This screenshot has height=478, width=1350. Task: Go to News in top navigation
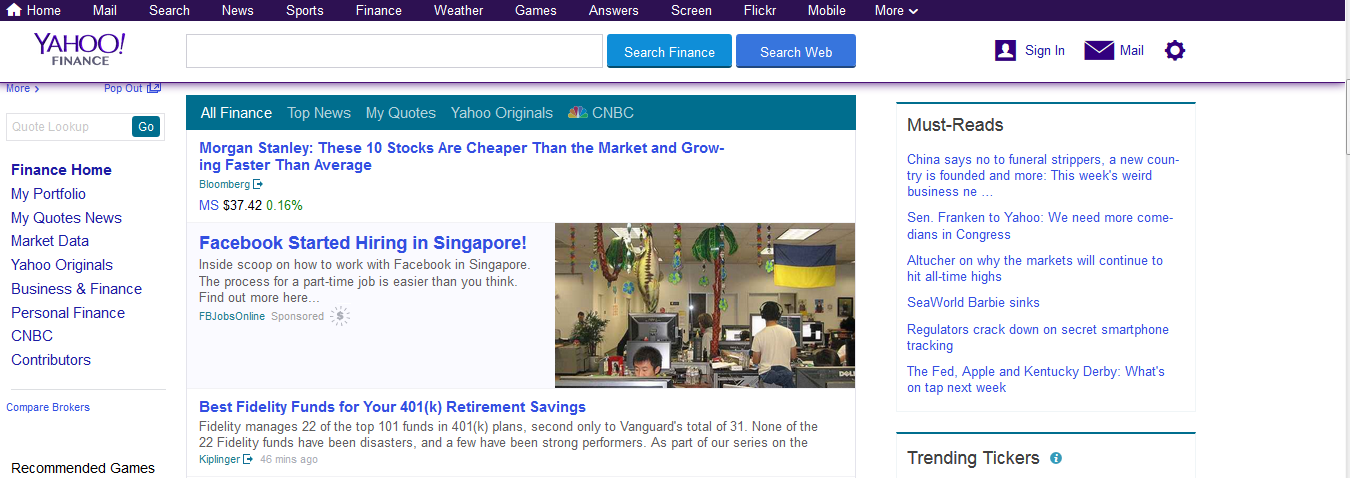pyautogui.click(x=238, y=10)
